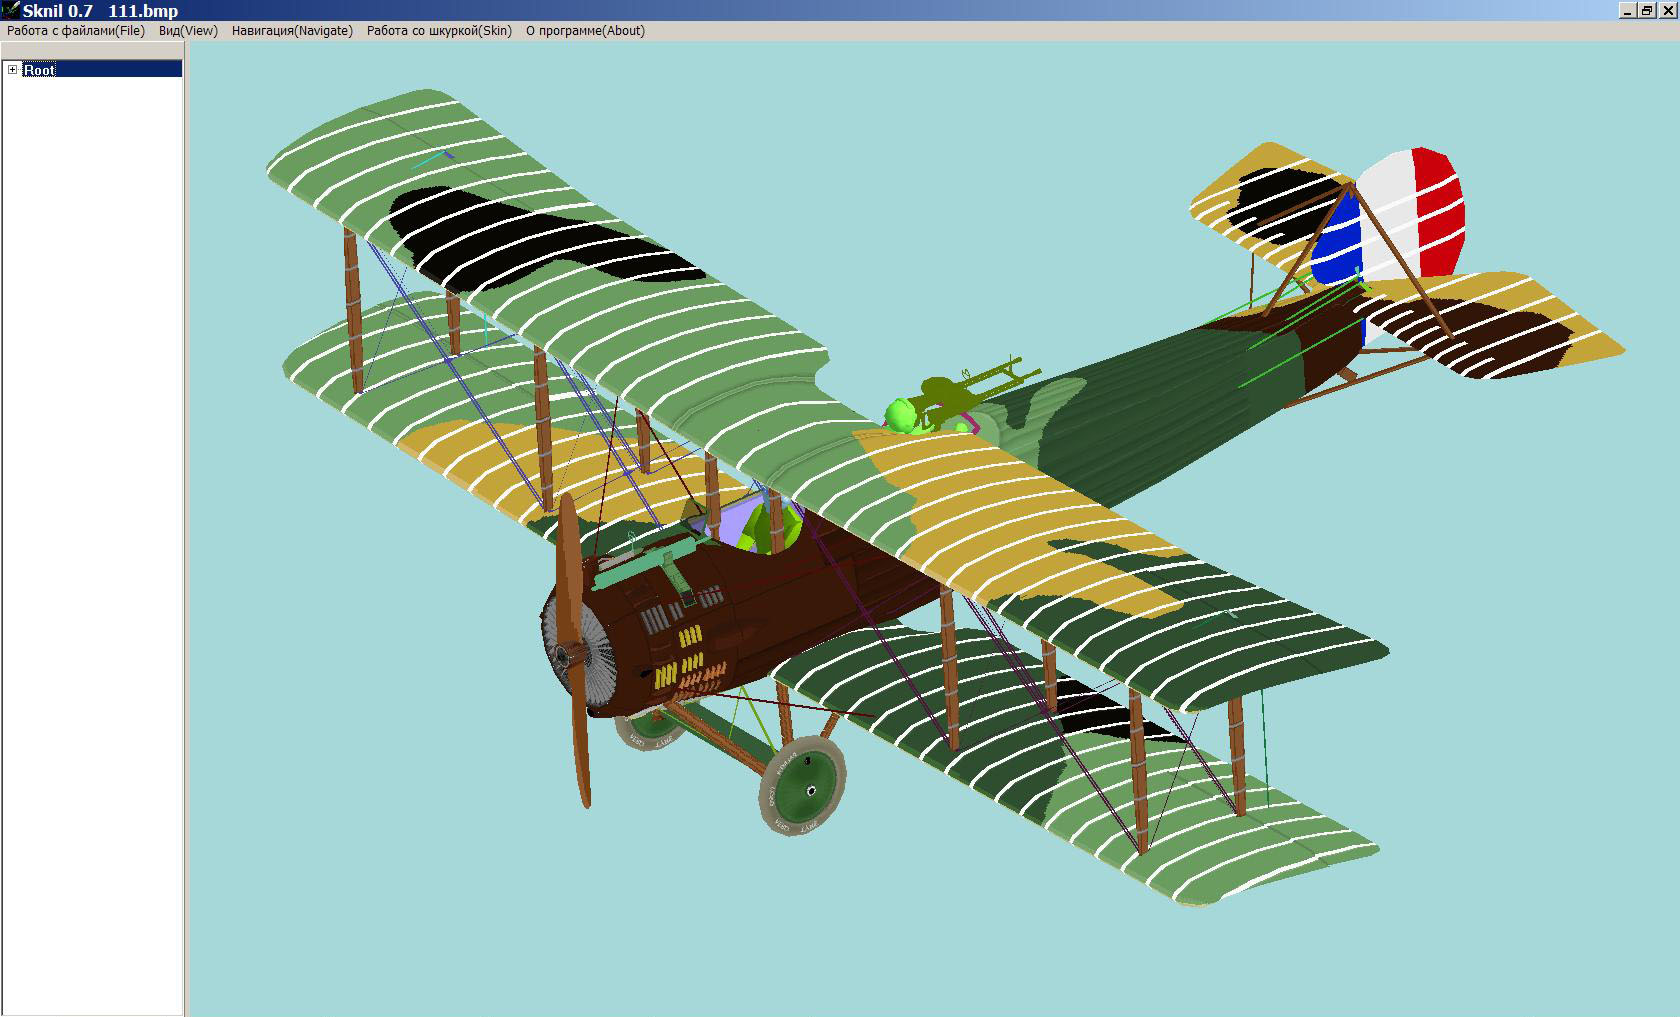Select the Root item in the tree
1680x1017 pixels.
point(40,70)
